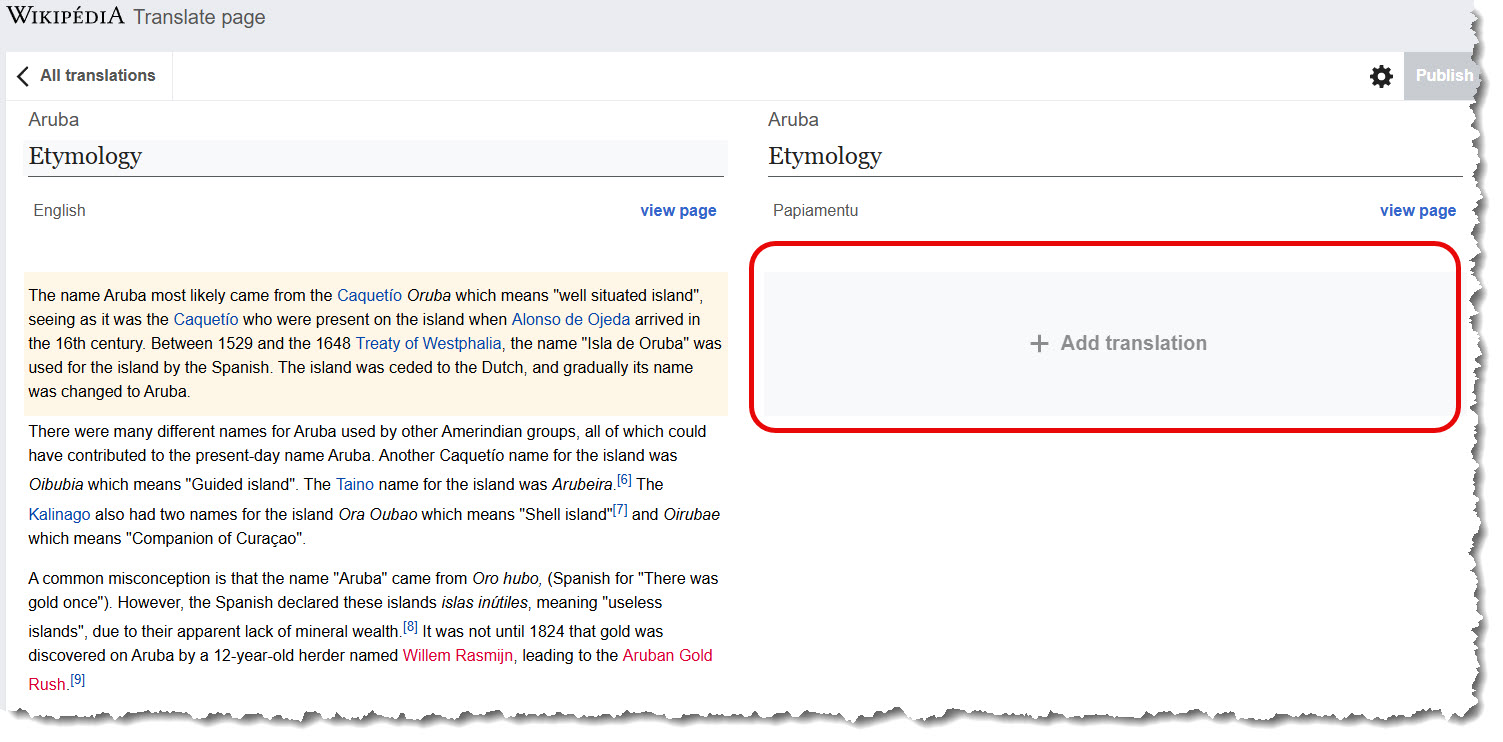Click the italic word Oibubia
The width and height of the screenshot is (1503, 742).
(56, 484)
